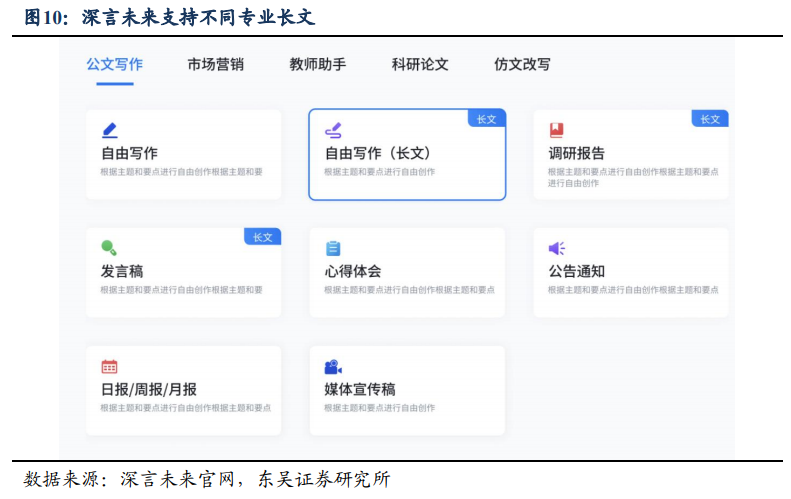Screen dimensions: 791x499
Task: Click the blue clipboard icon for 心得体会
Action: (x=333, y=248)
